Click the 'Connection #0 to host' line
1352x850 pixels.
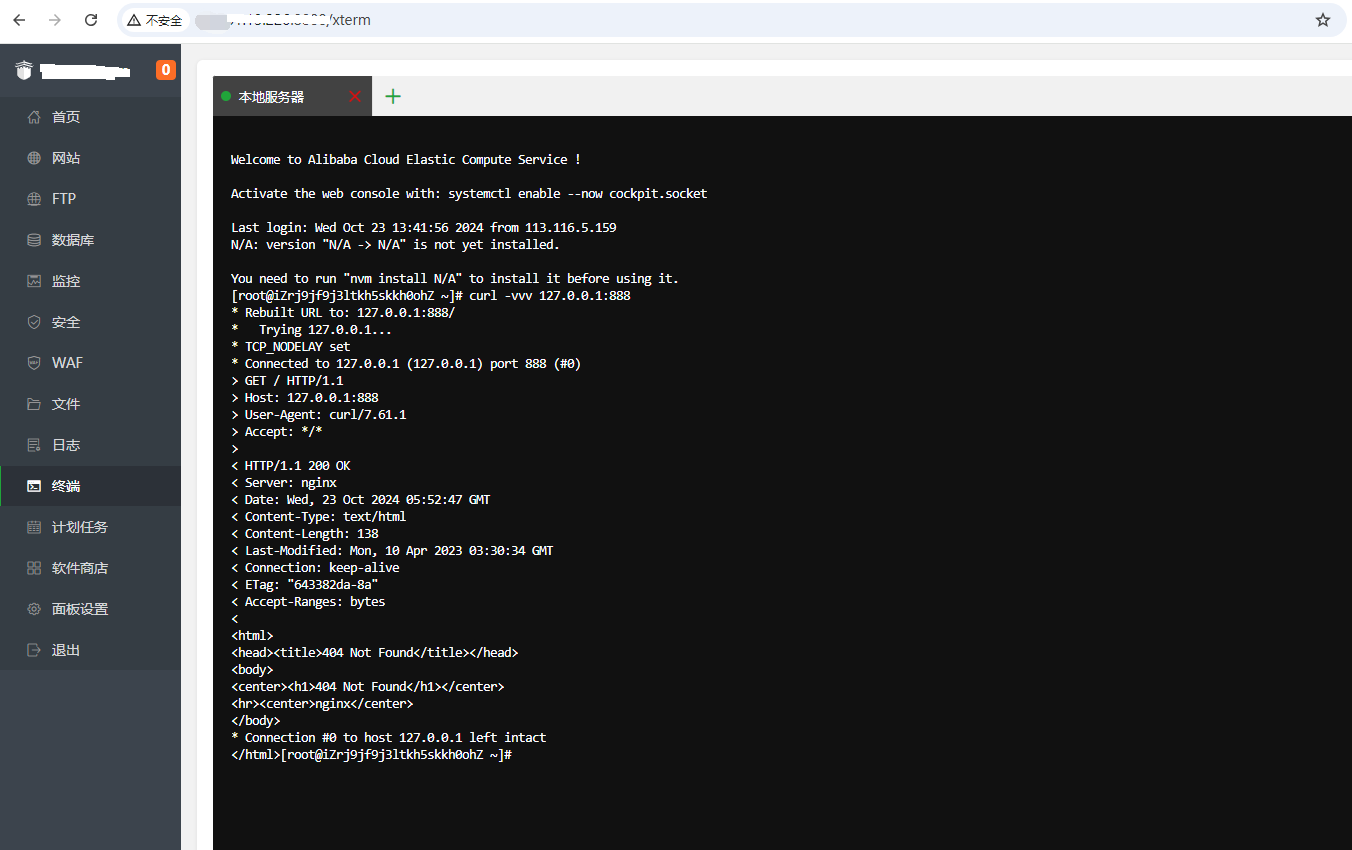[x=389, y=738]
